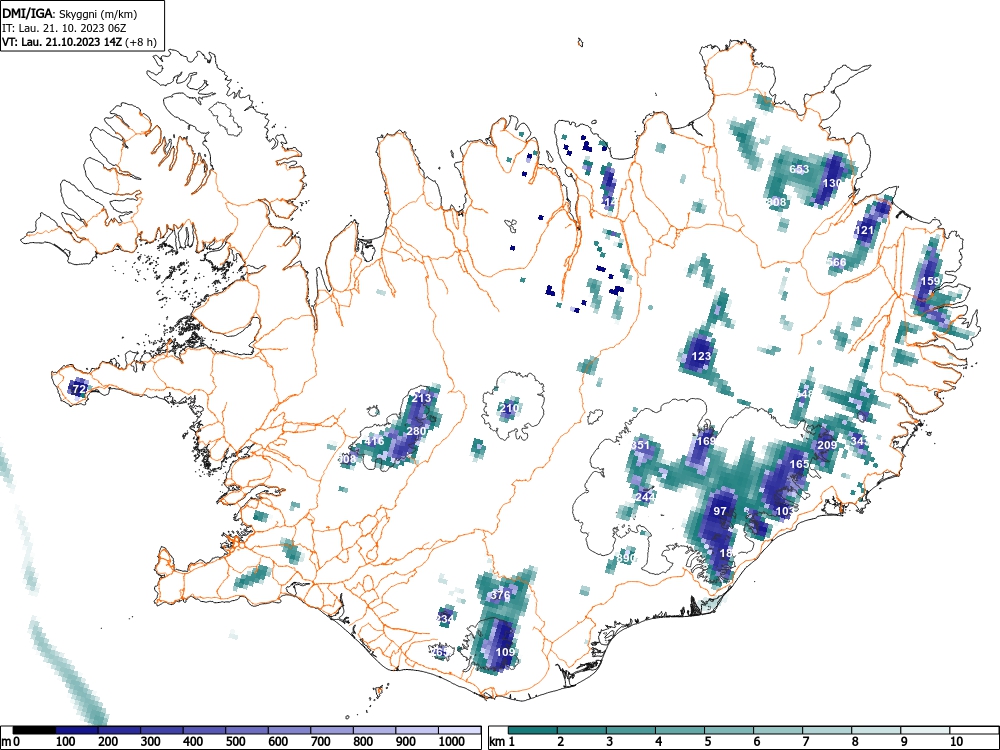
Task: Click the white 10 km legend swatch
Action: pos(973,730)
